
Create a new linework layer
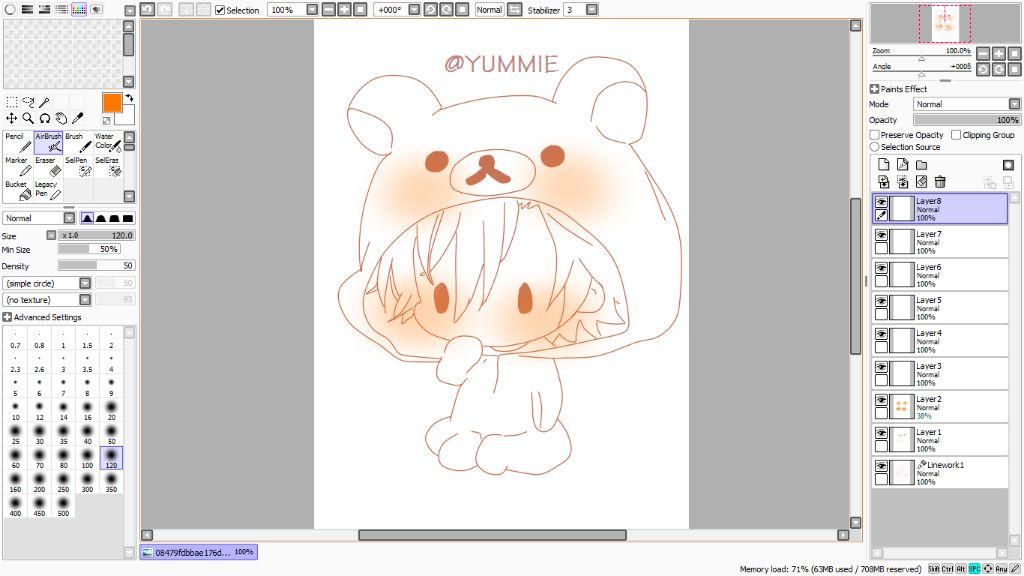tap(903, 165)
